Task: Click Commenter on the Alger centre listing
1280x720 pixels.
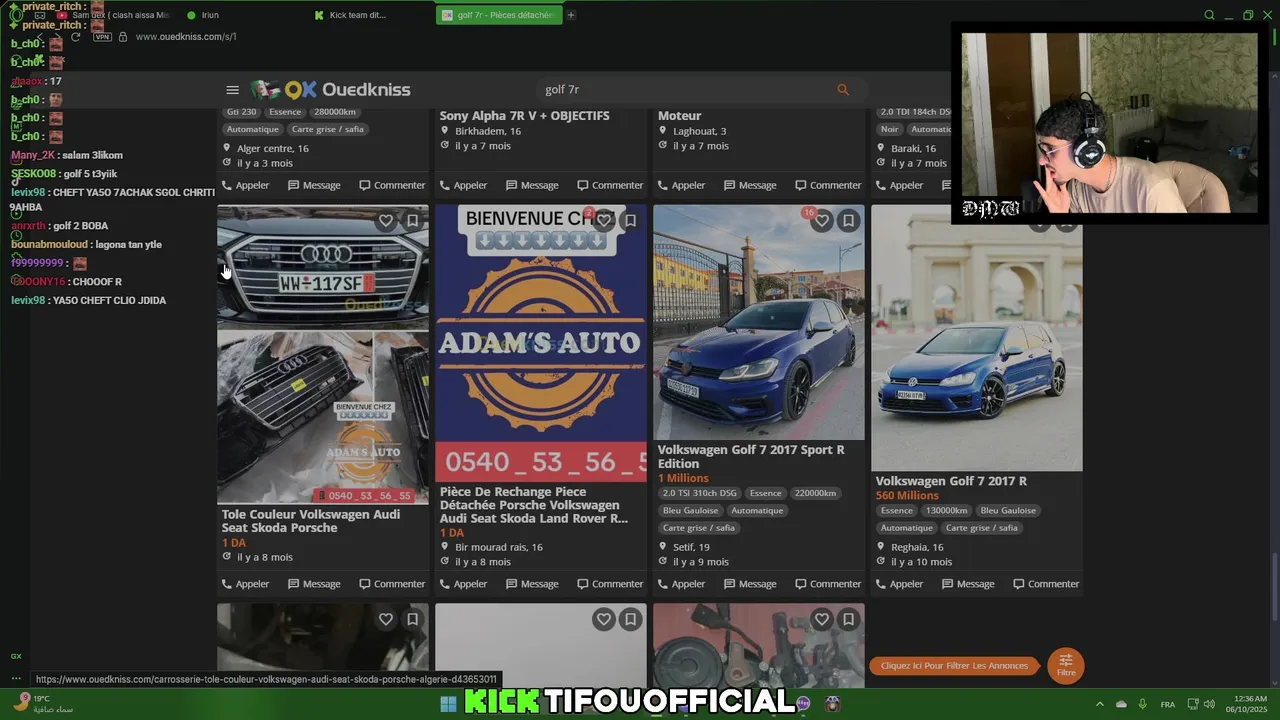Action: 392,185
